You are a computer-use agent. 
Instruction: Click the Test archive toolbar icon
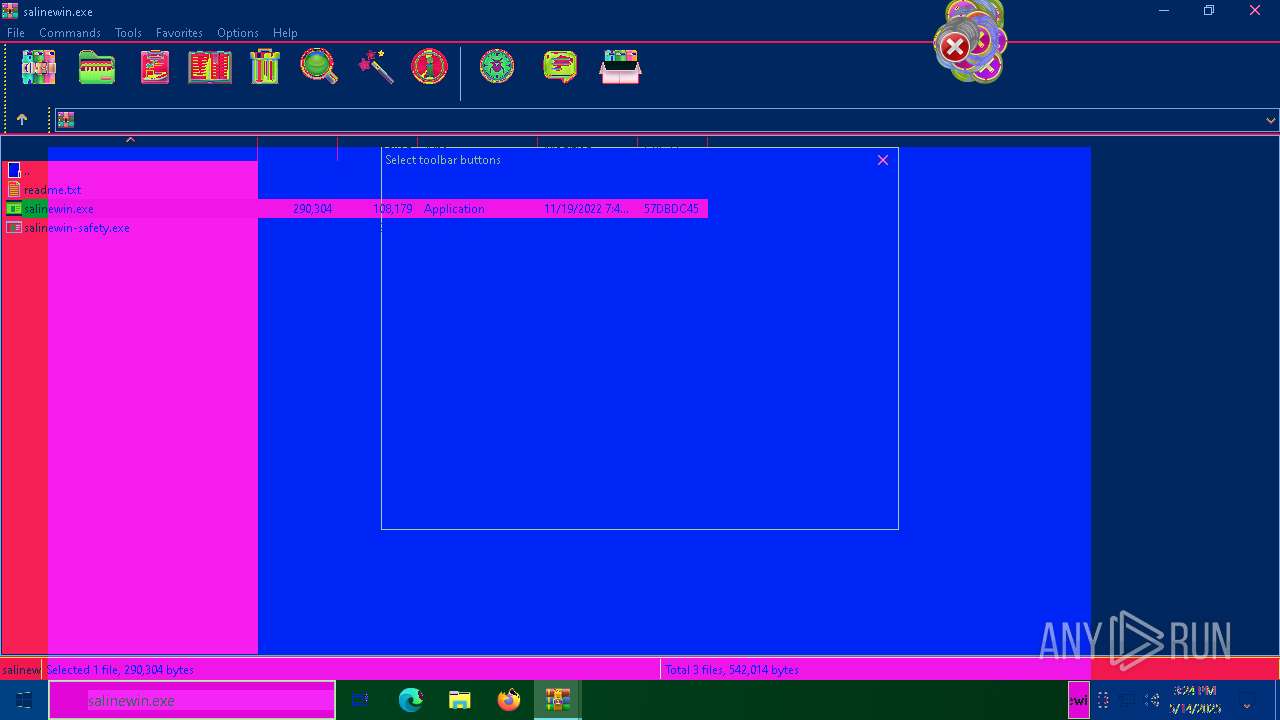[154, 68]
